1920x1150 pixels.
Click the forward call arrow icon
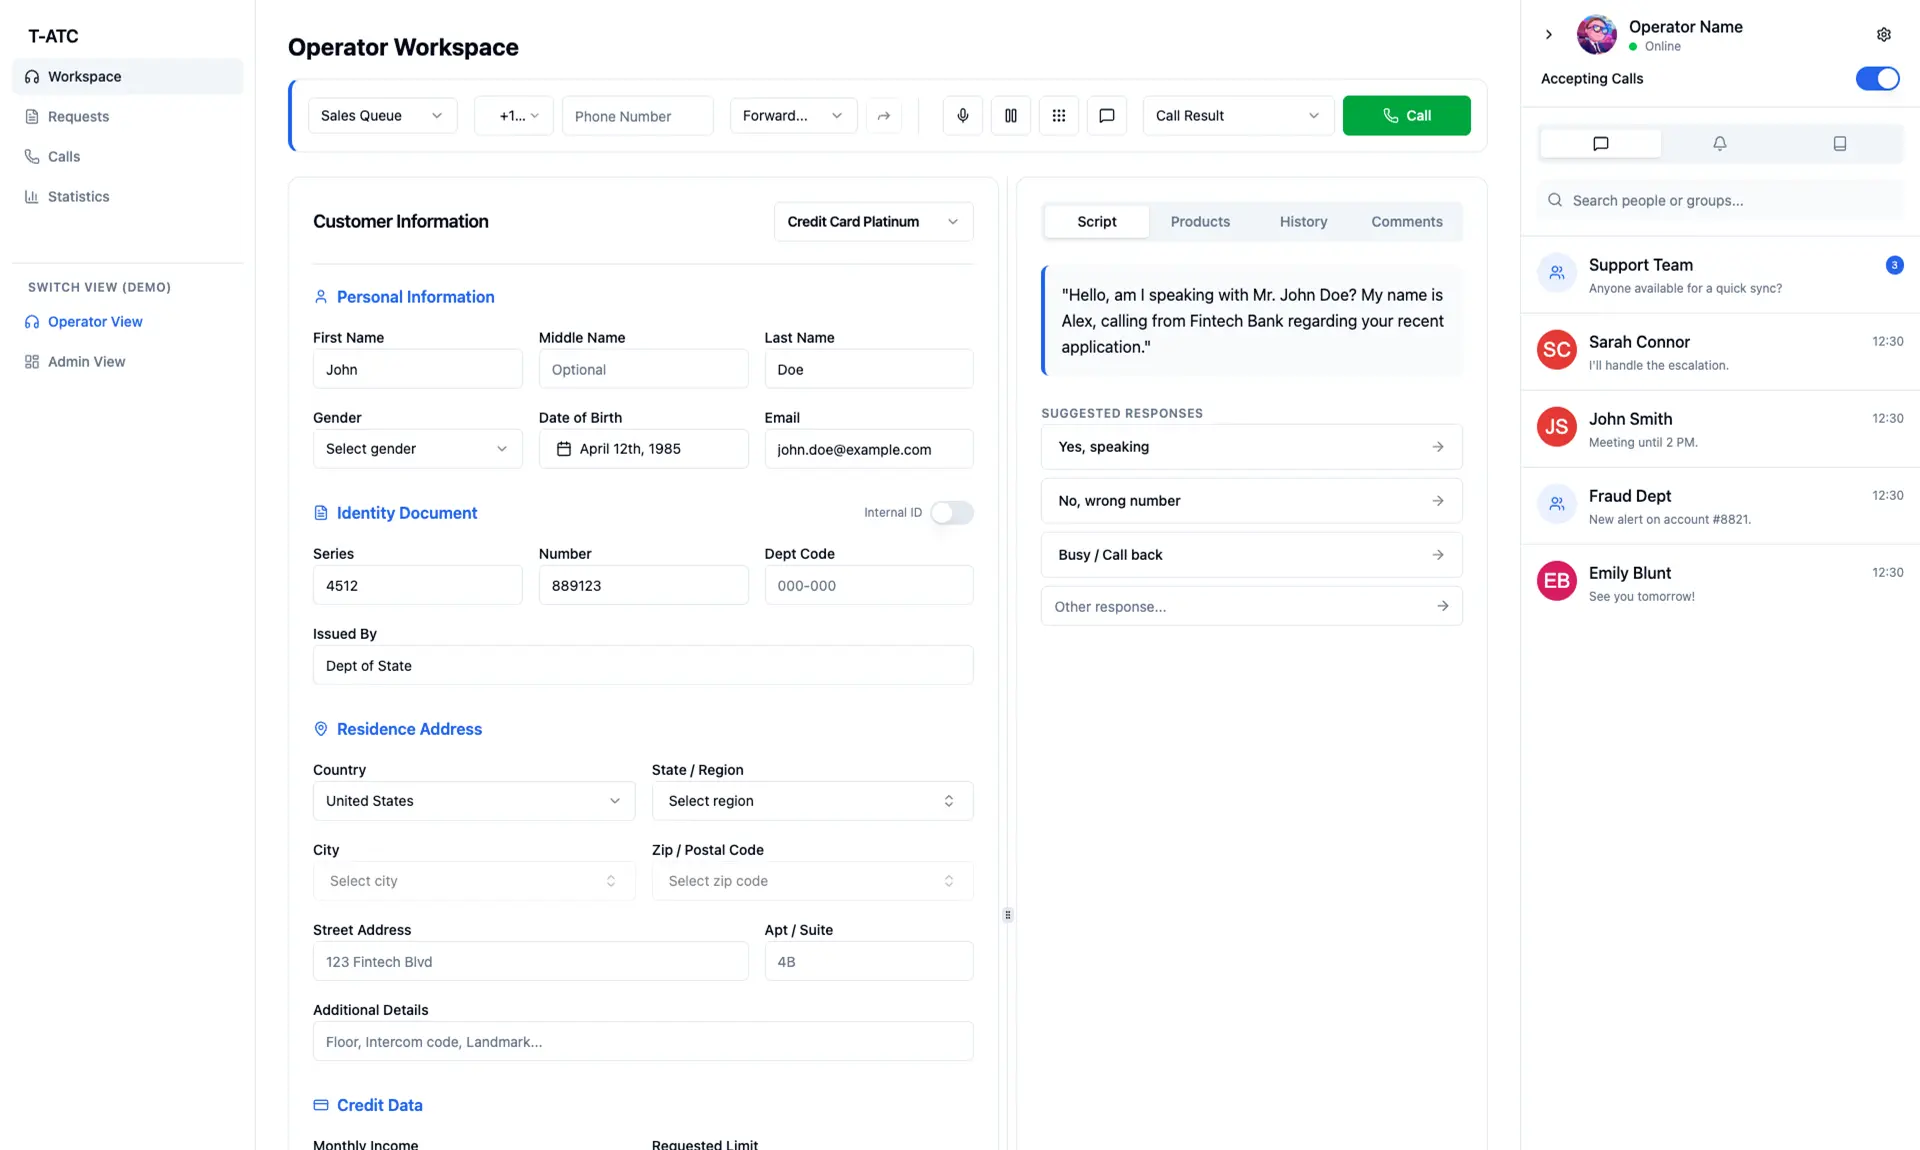coord(883,116)
